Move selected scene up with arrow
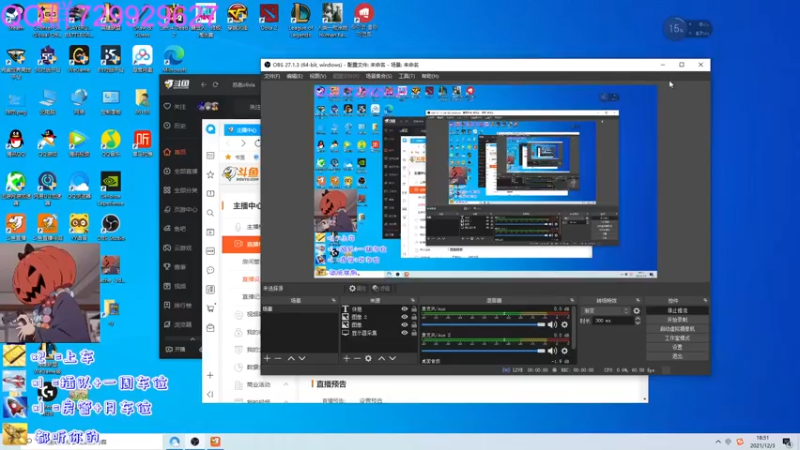The image size is (800, 450). point(291,358)
